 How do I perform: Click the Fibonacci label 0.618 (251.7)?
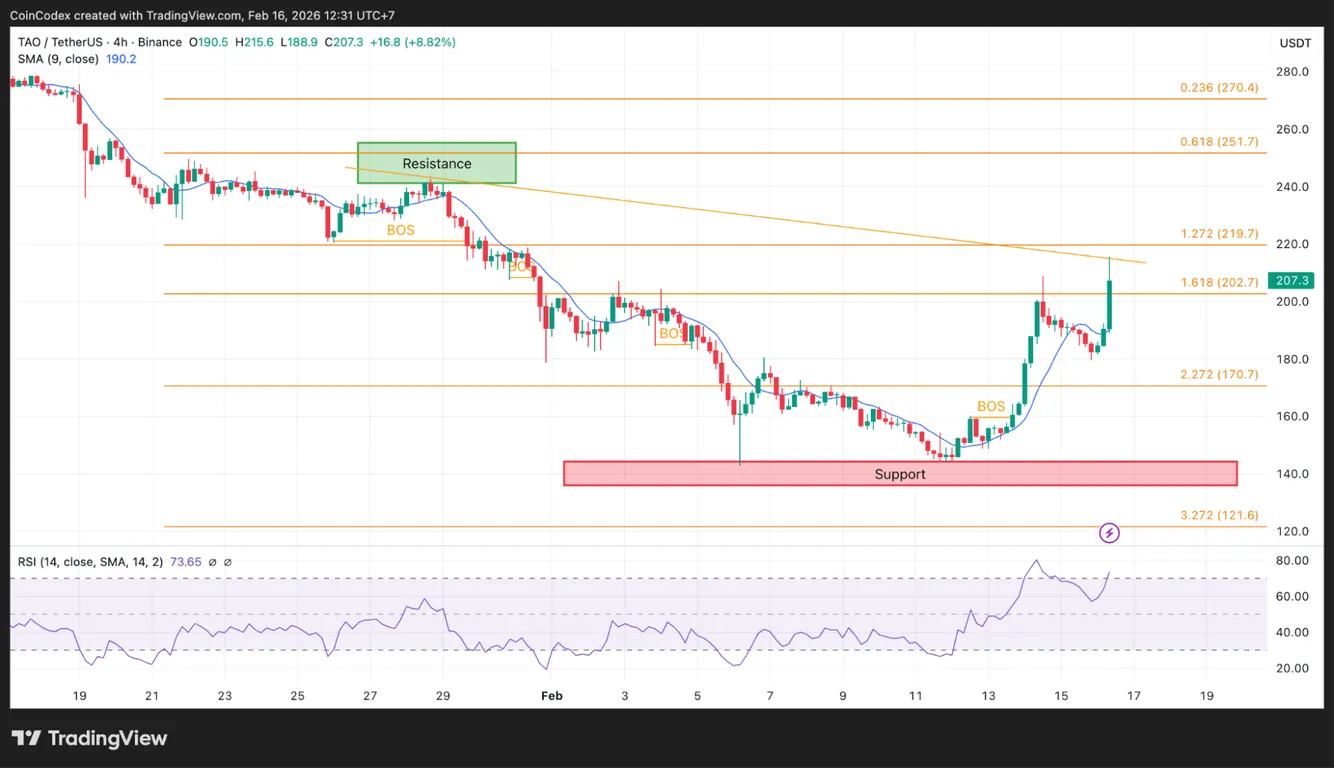click(1219, 142)
